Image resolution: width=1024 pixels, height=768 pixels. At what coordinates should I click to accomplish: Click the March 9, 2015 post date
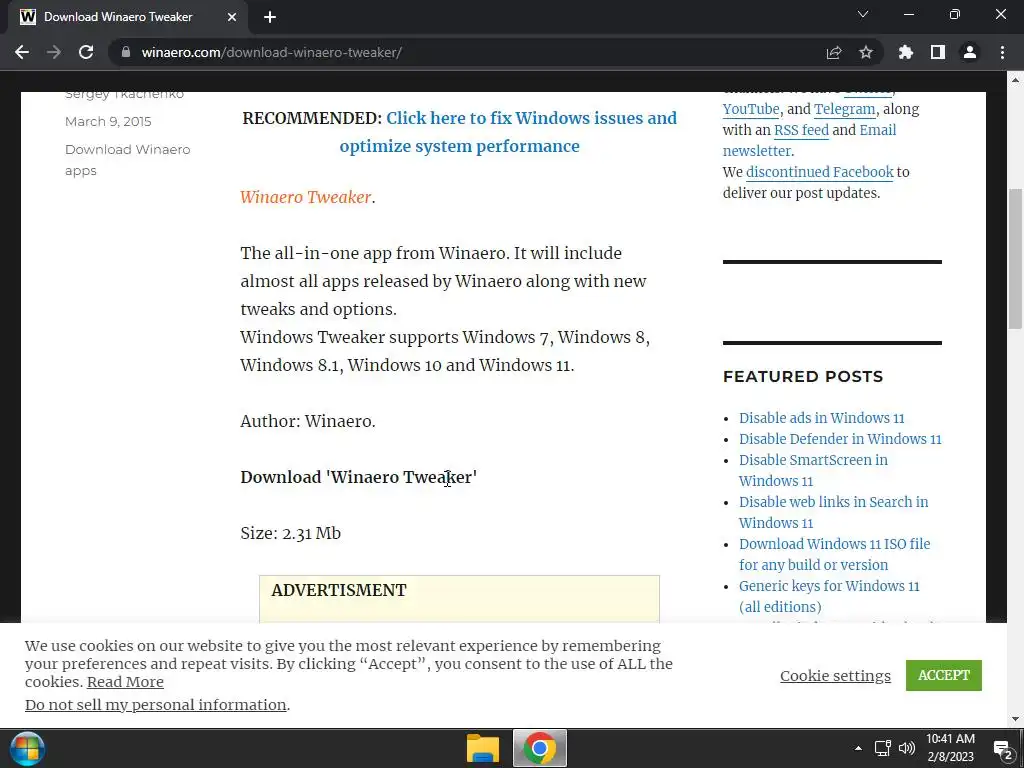pyautogui.click(x=108, y=121)
